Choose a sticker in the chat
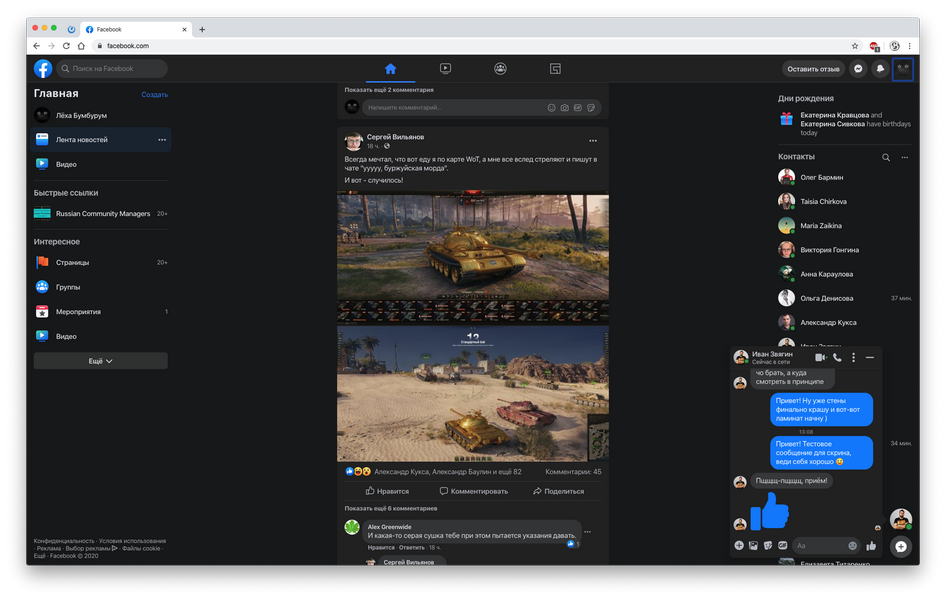Image resolution: width=946 pixels, height=600 pixels. point(768,546)
